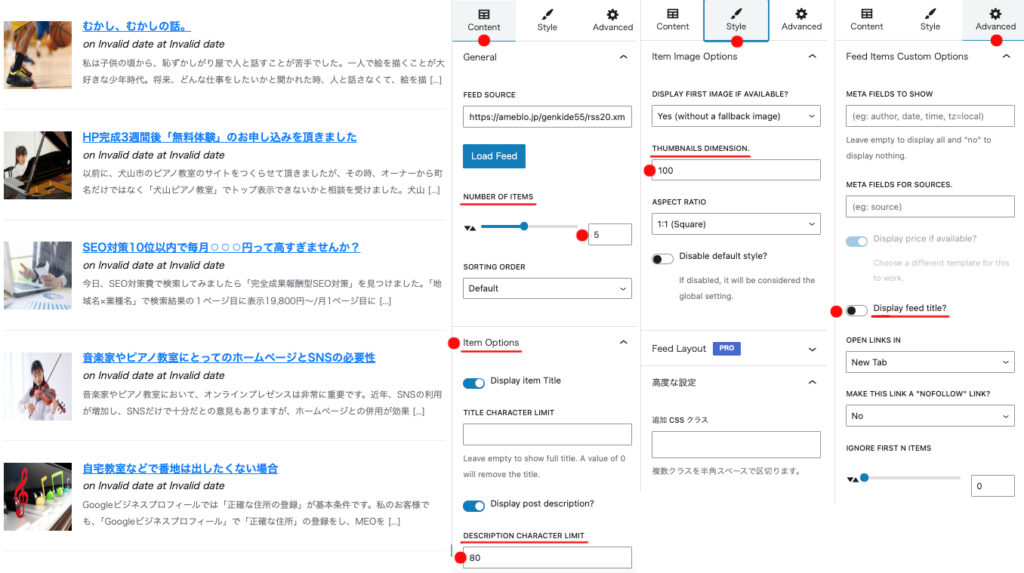Open the violin girl post thumbnail
Image resolution: width=1024 pixels, height=573 pixels.
click(x=38, y=386)
